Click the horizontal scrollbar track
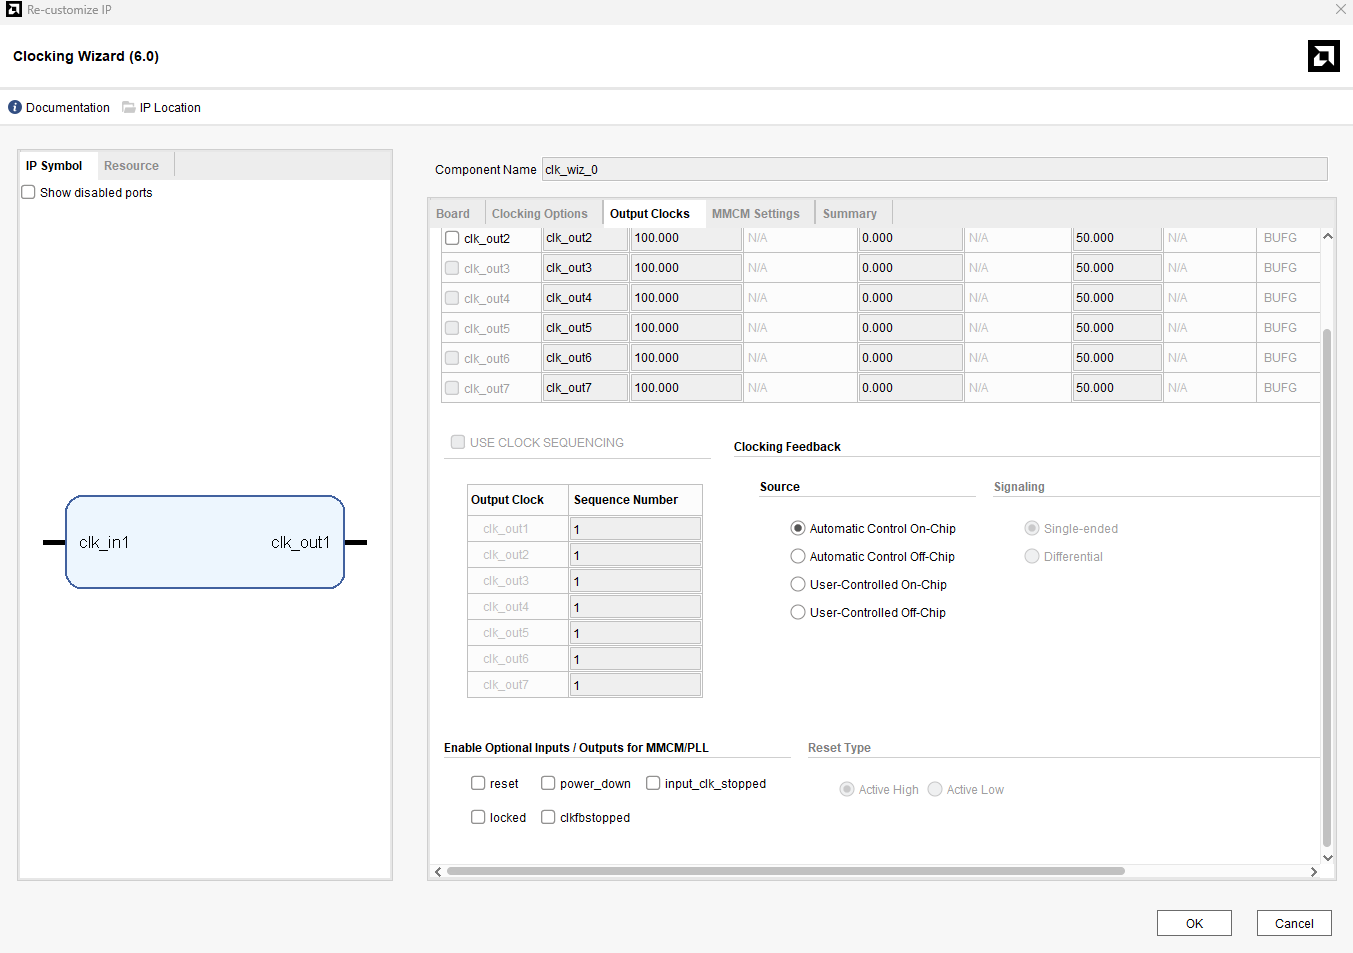 tap(1217, 872)
